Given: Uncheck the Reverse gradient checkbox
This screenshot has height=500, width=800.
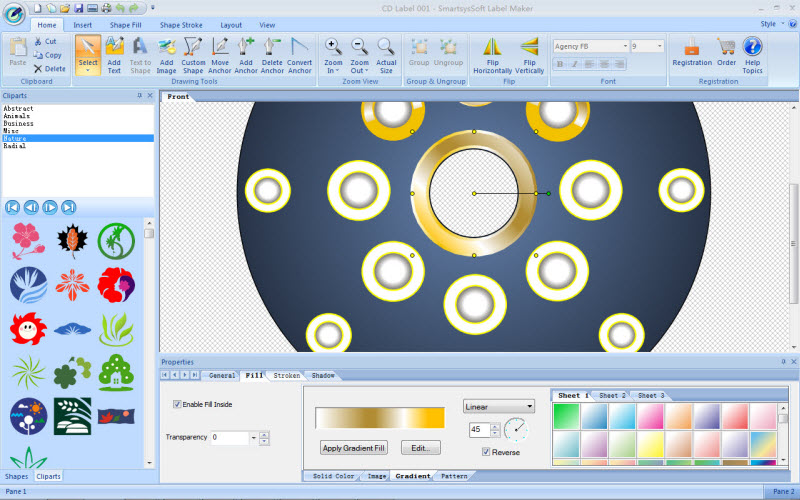Looking at the screenshot, I should pos(487,452).
